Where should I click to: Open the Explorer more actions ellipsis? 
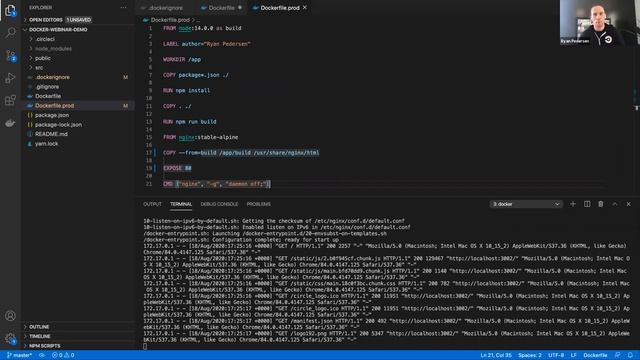(x=123, y=7)
